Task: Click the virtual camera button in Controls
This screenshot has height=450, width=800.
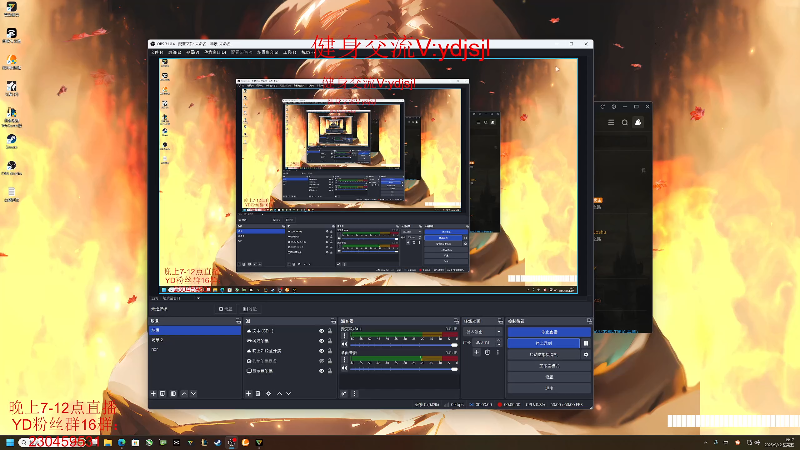Action: point(543,354)
